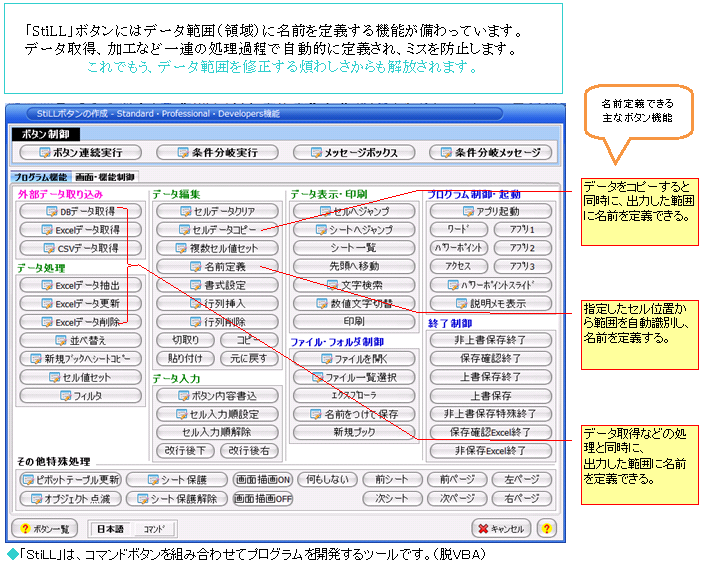704x566 pixels.
Task: Click the Excelデータ抽出 button
Action: [80, 285]
